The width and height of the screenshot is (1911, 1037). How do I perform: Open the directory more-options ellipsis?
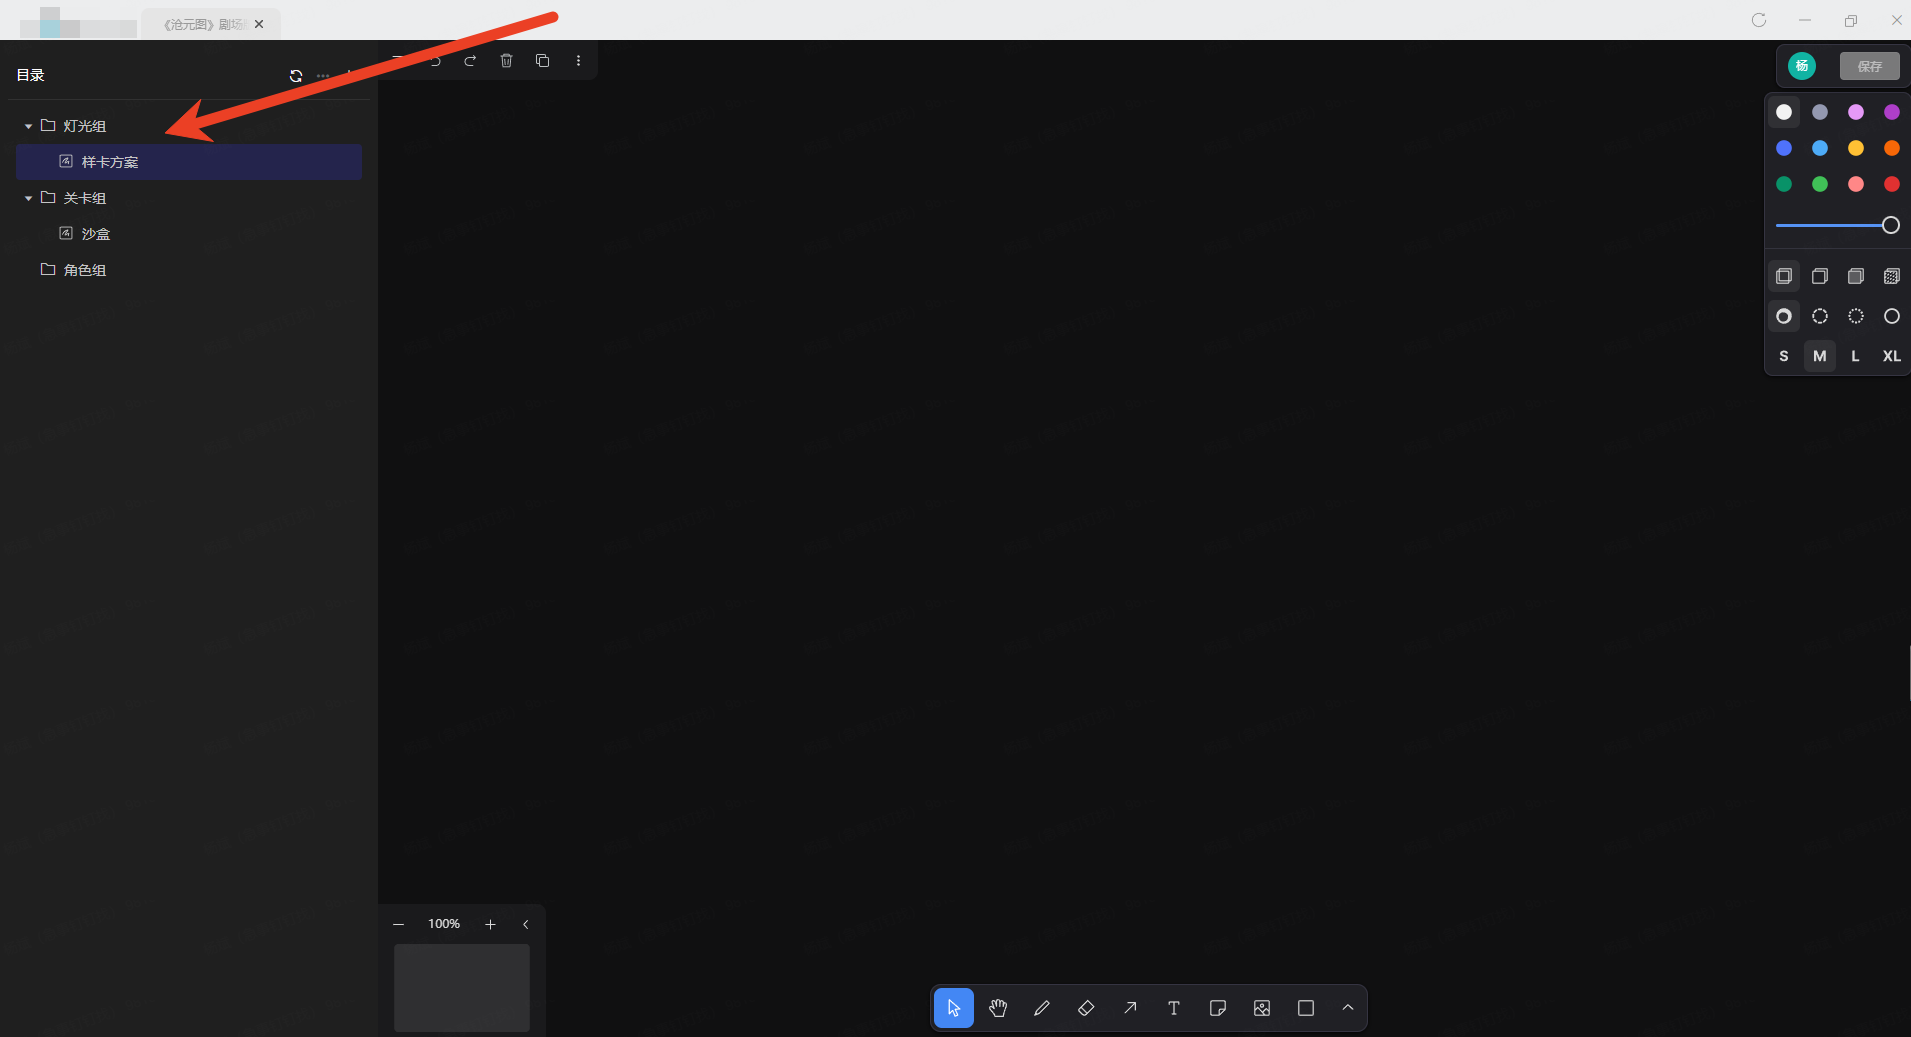(323, 76)
